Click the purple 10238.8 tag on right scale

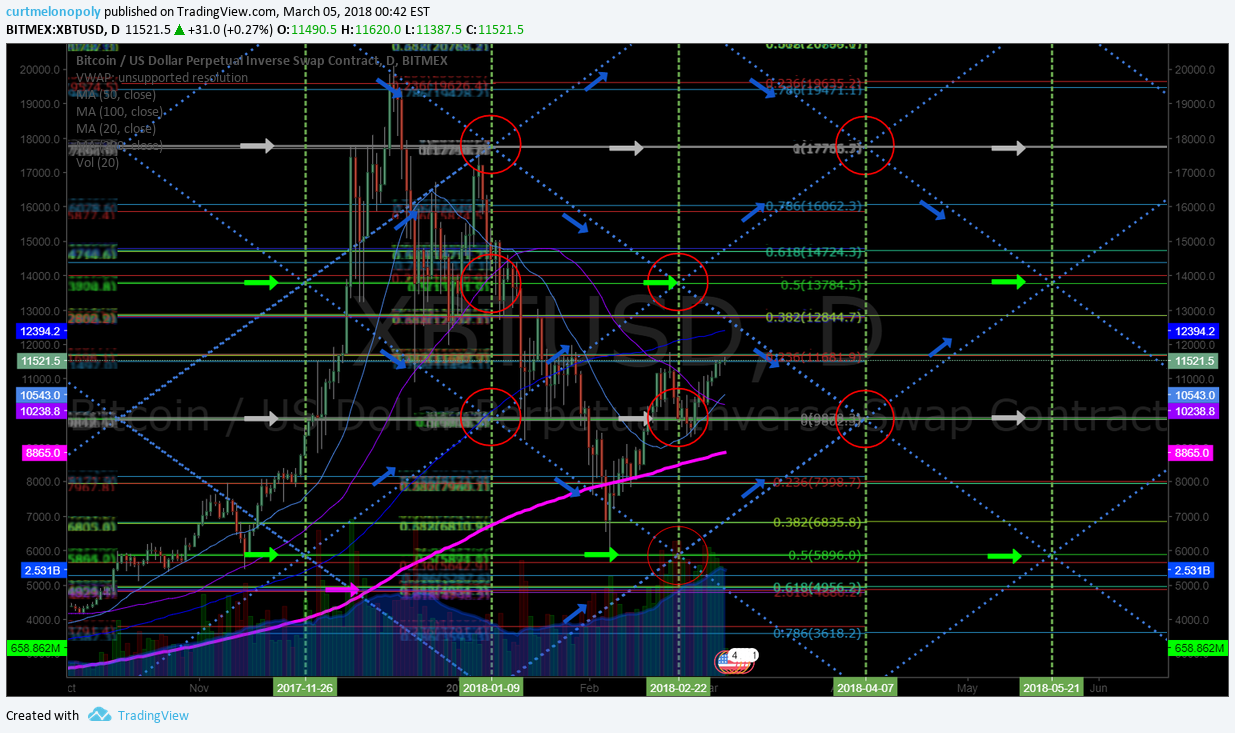(x=1191, y=411)
